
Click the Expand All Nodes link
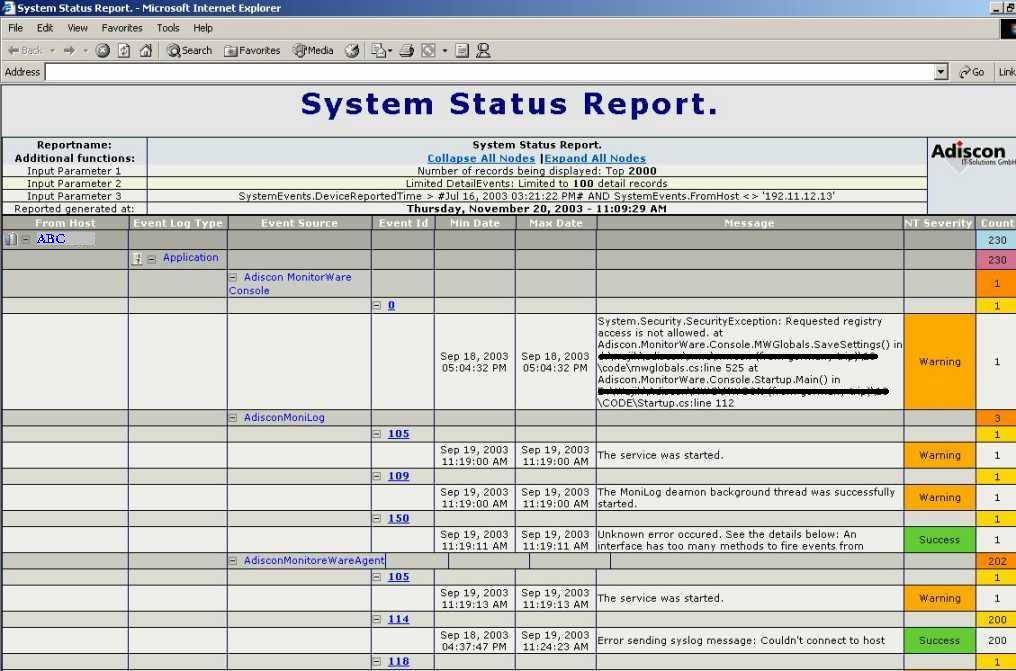click(595, 158)
